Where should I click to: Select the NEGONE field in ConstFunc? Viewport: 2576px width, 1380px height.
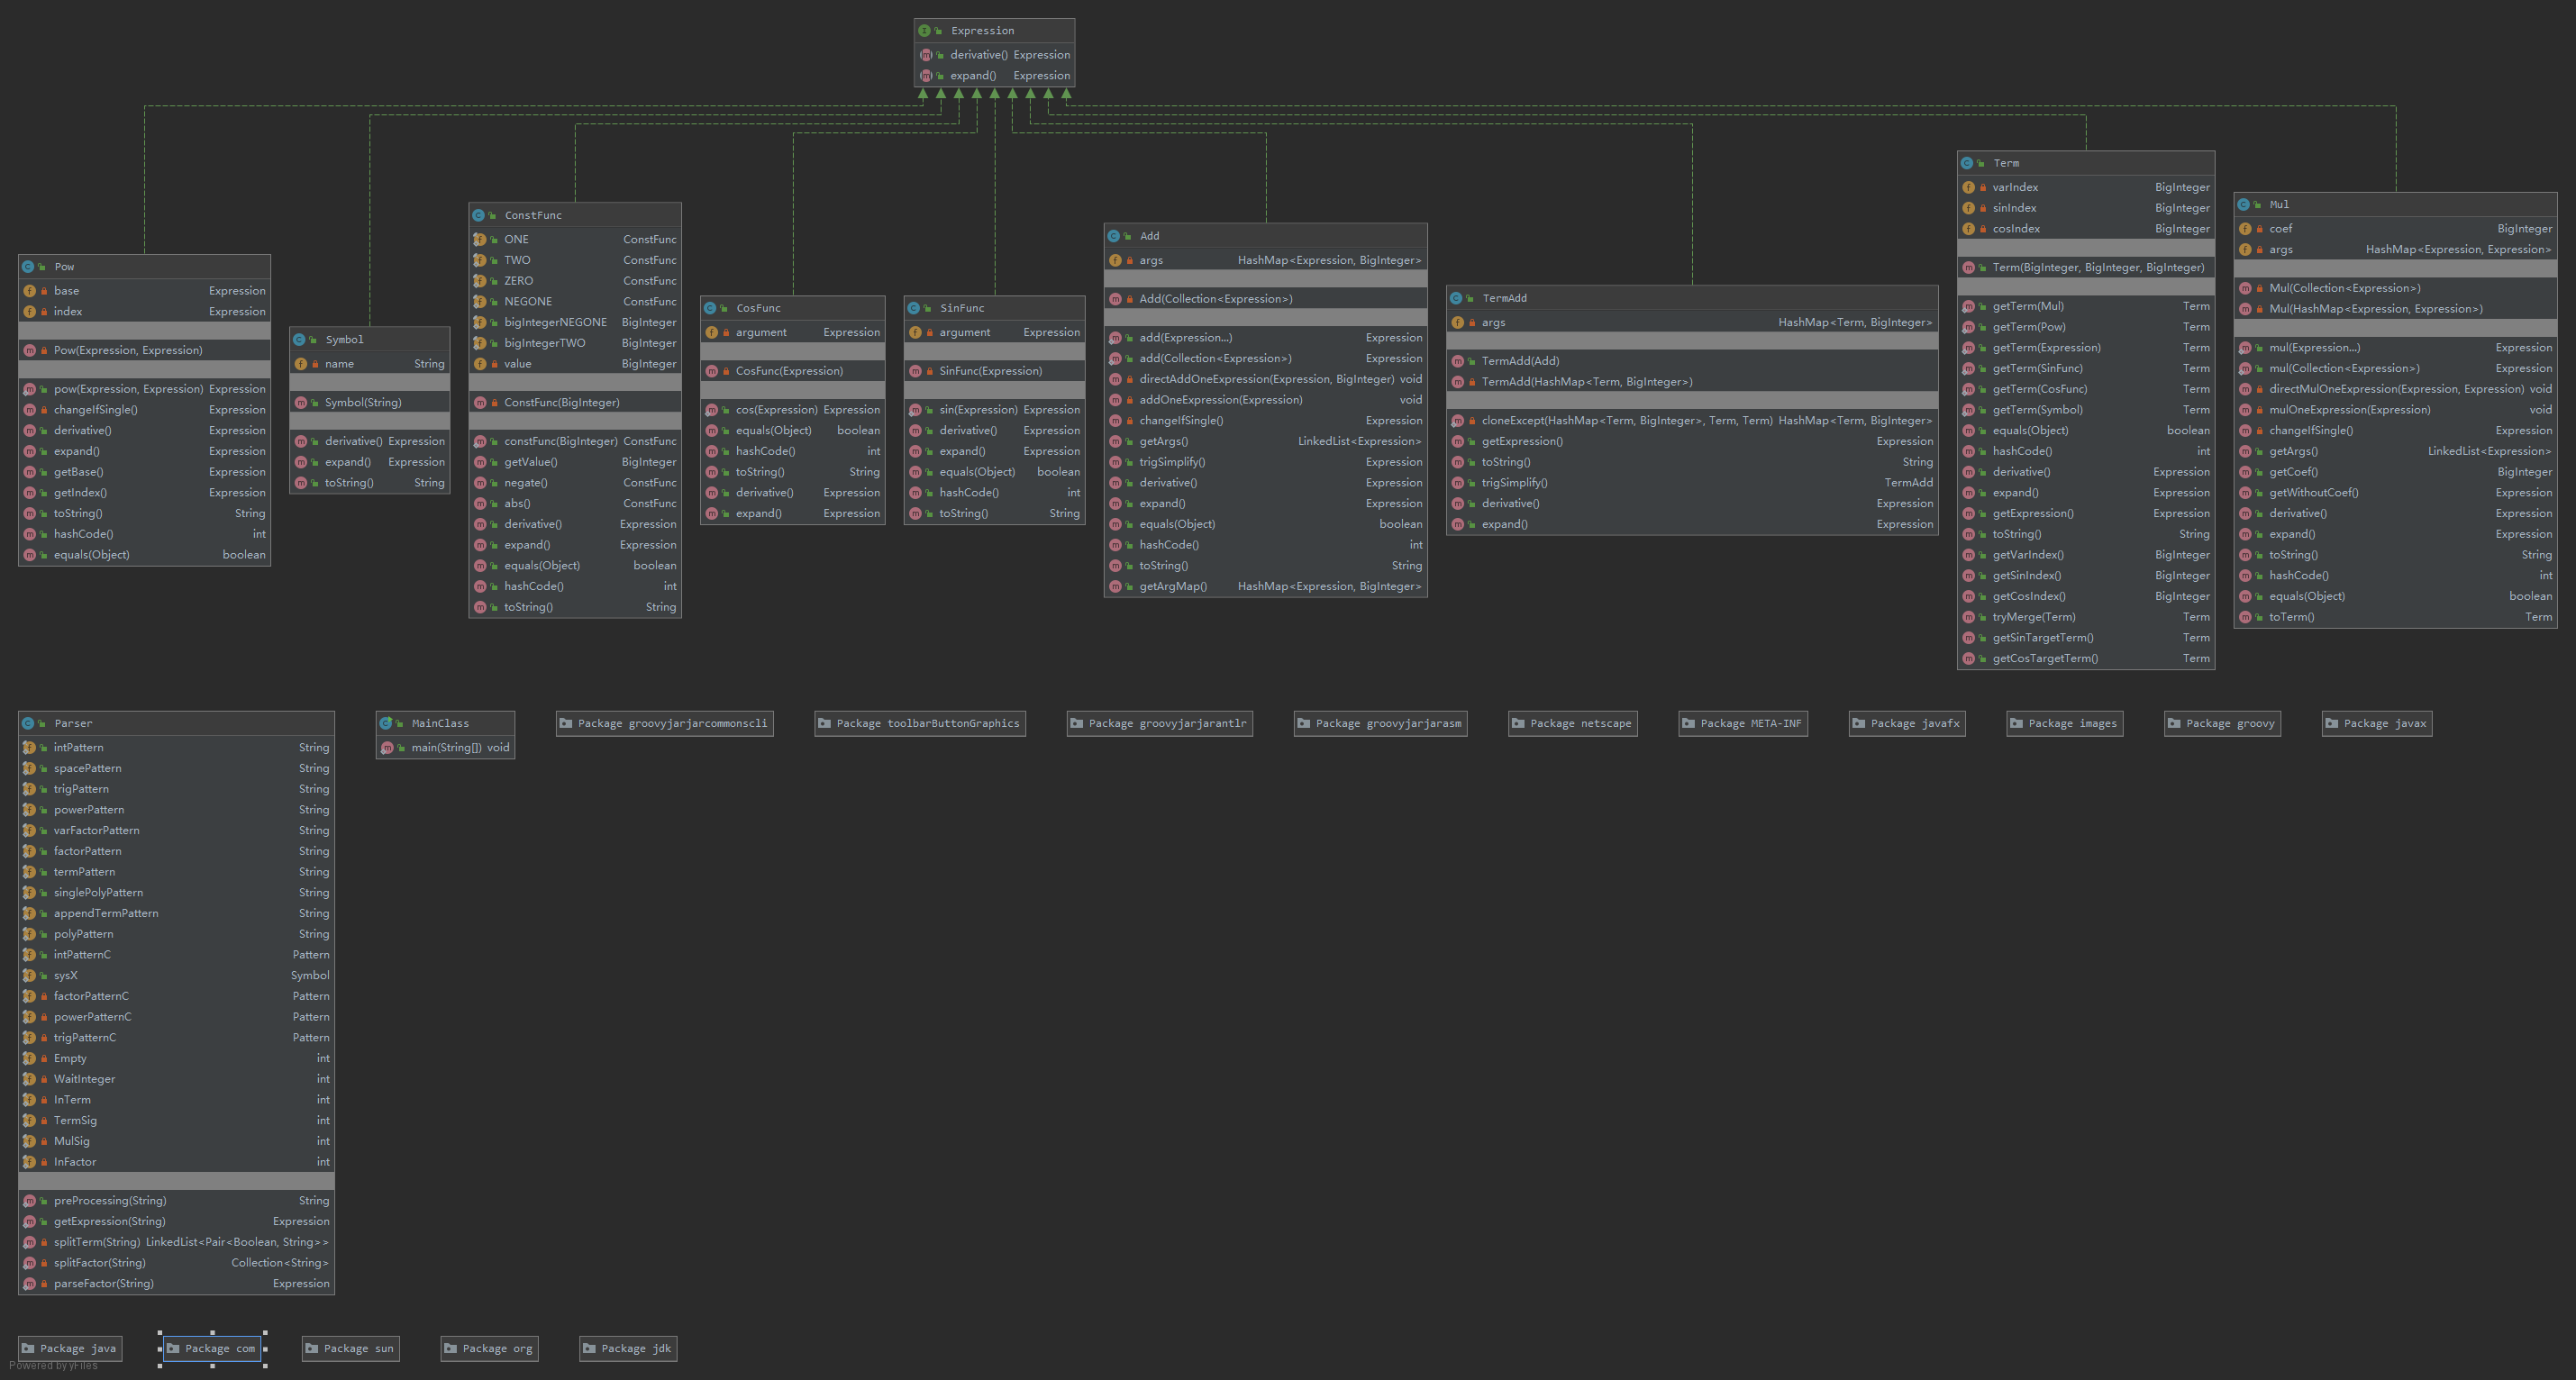[527, 301]
